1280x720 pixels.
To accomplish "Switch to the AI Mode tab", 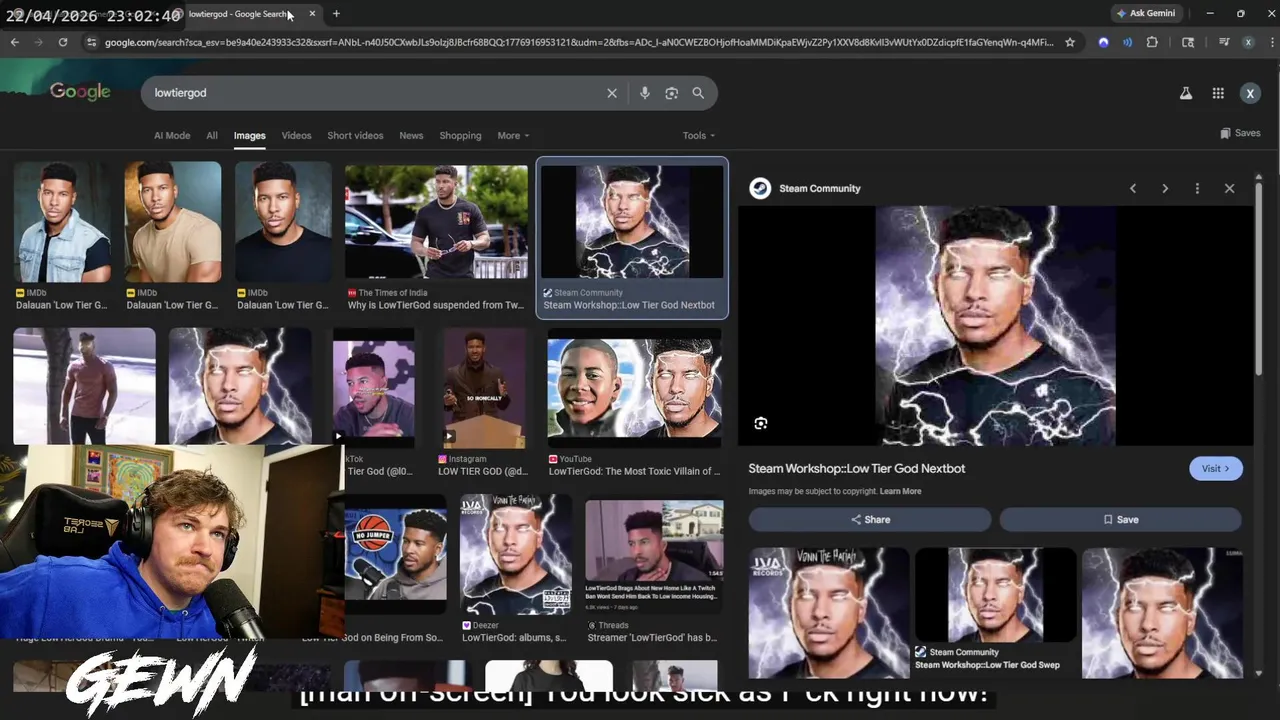I will [172, 136].
